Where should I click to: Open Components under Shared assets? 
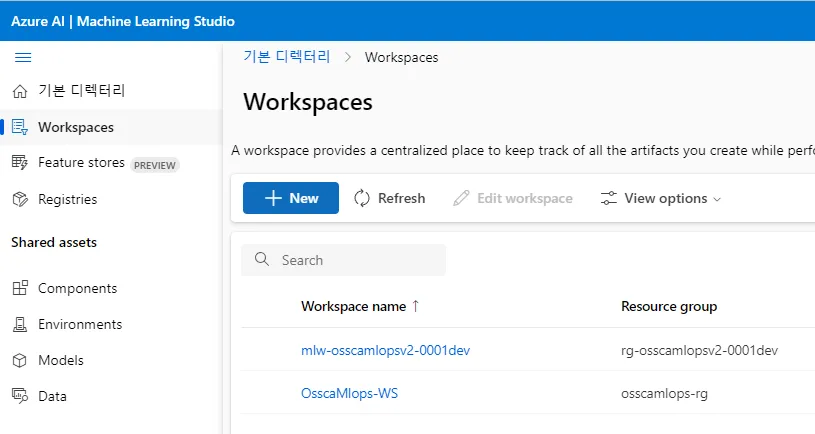coord(77,288)
